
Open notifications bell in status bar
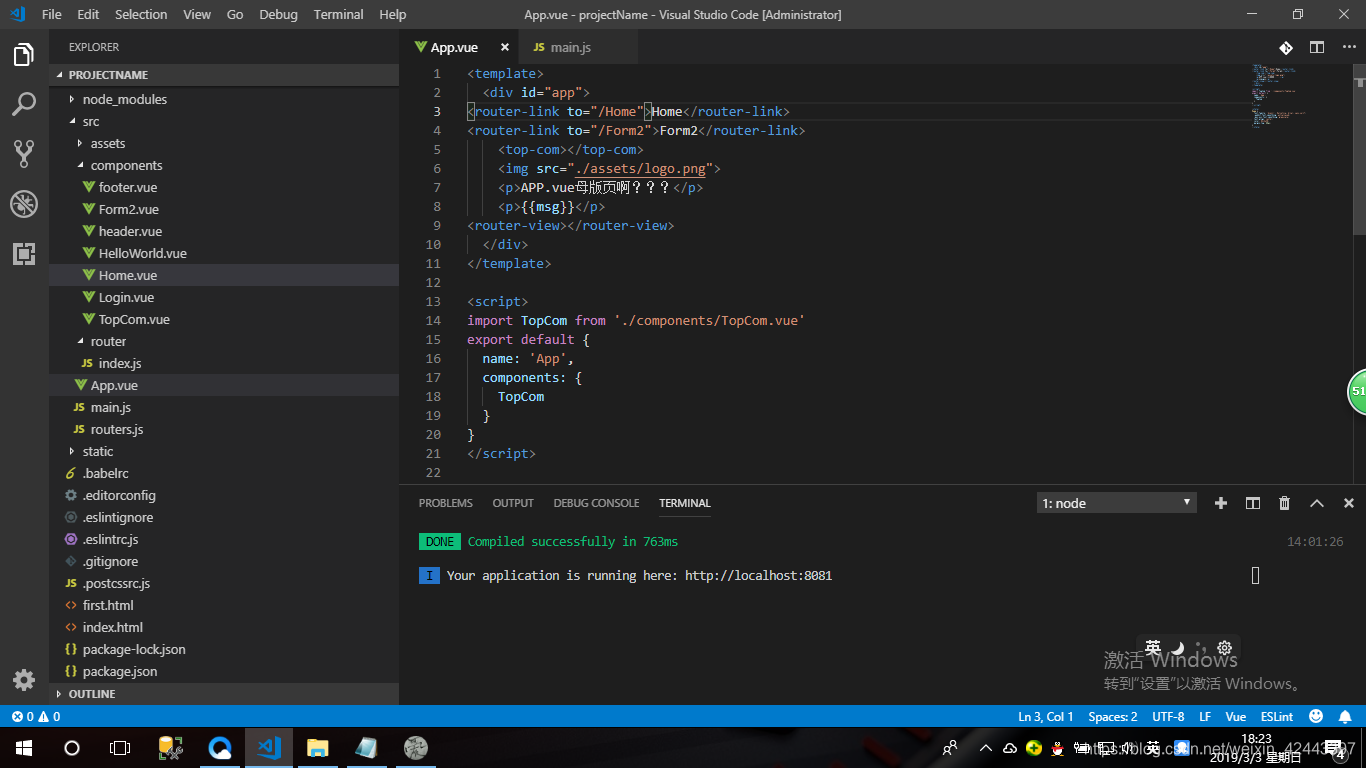click(x=1346, y=716)
